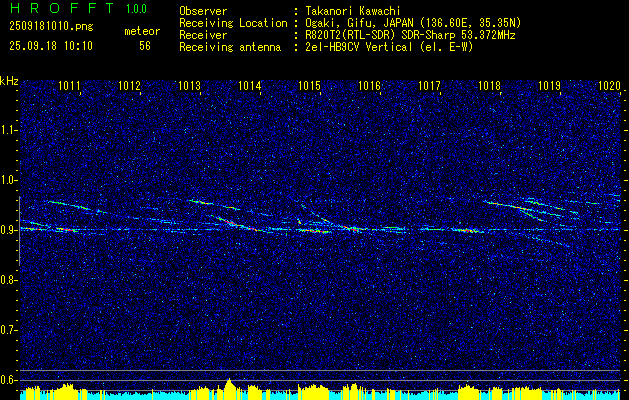Click the 0.9 frequency axis label

point(8,230)
